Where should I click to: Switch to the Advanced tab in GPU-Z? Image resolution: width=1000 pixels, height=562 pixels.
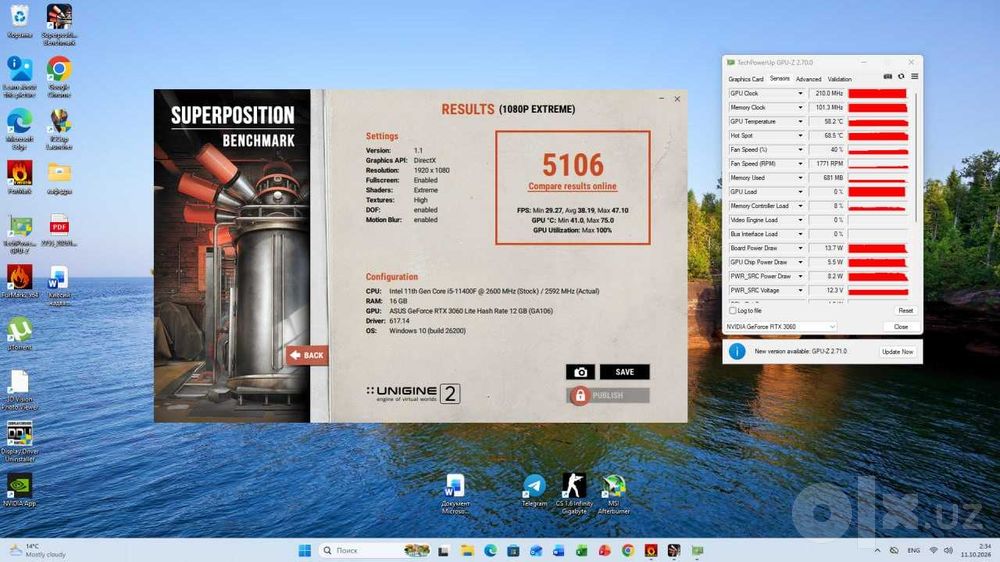(808, 79)
